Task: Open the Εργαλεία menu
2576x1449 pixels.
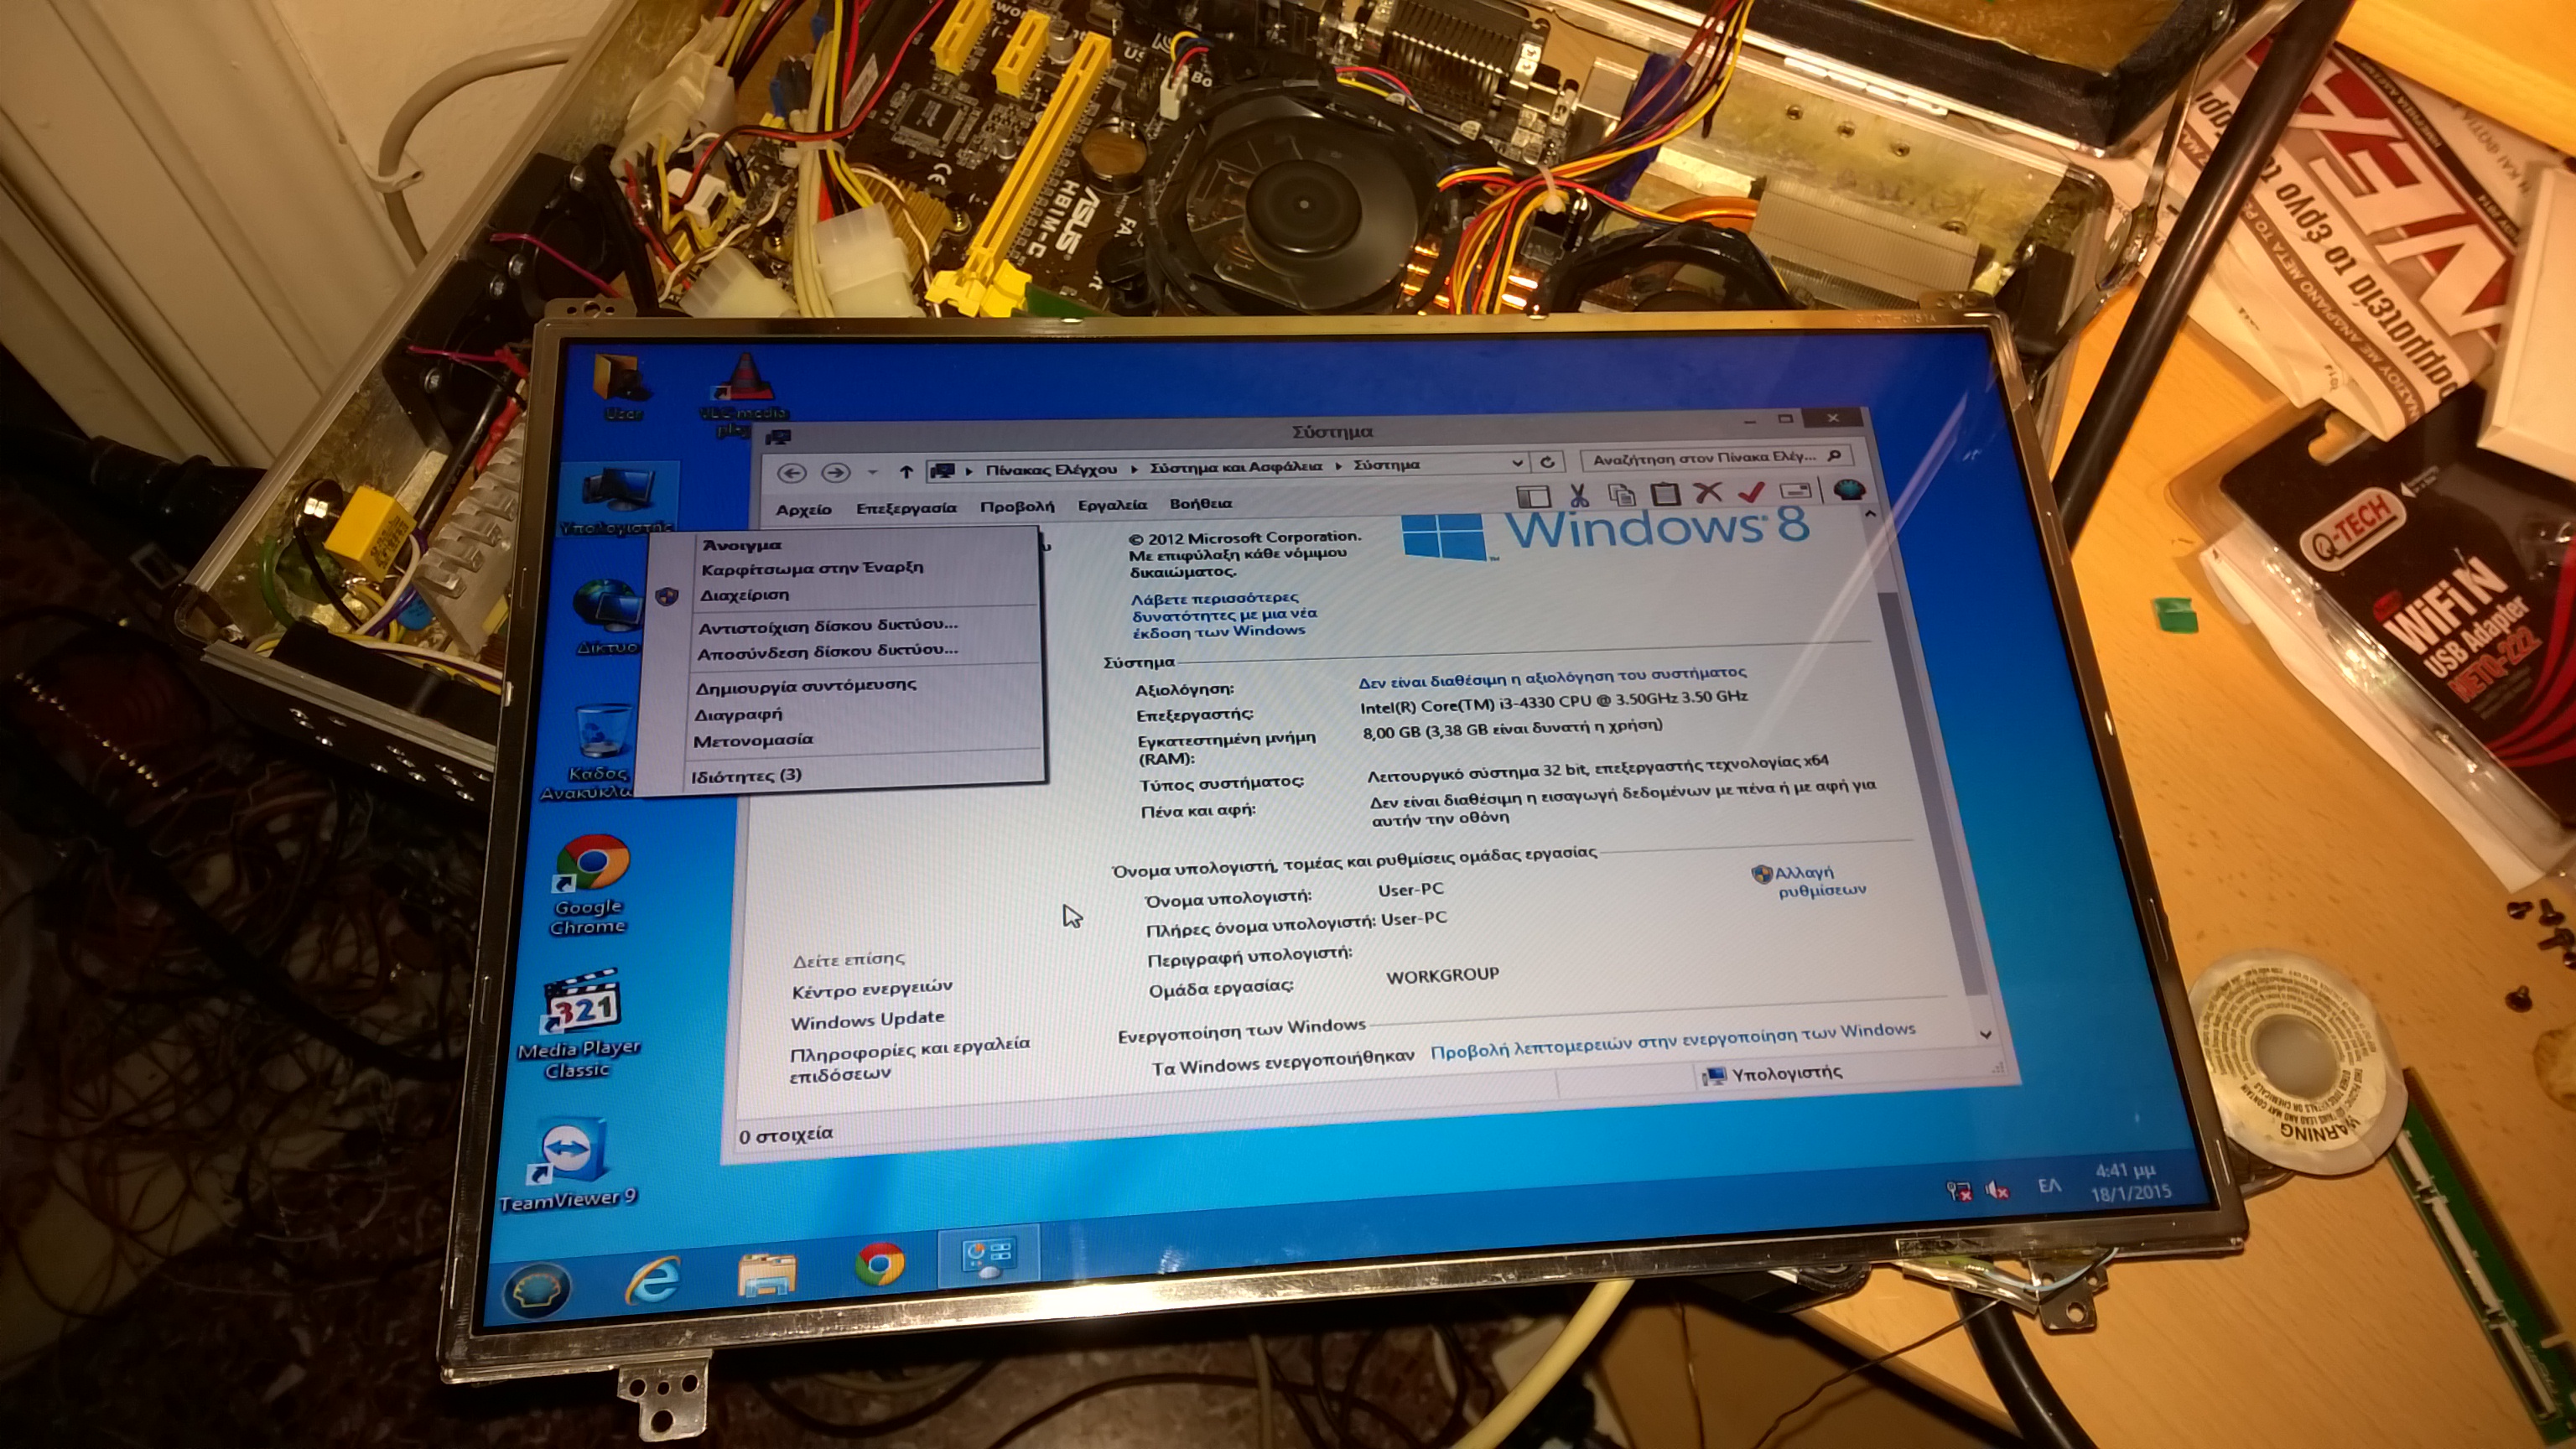Action: tap(1112, 505)
